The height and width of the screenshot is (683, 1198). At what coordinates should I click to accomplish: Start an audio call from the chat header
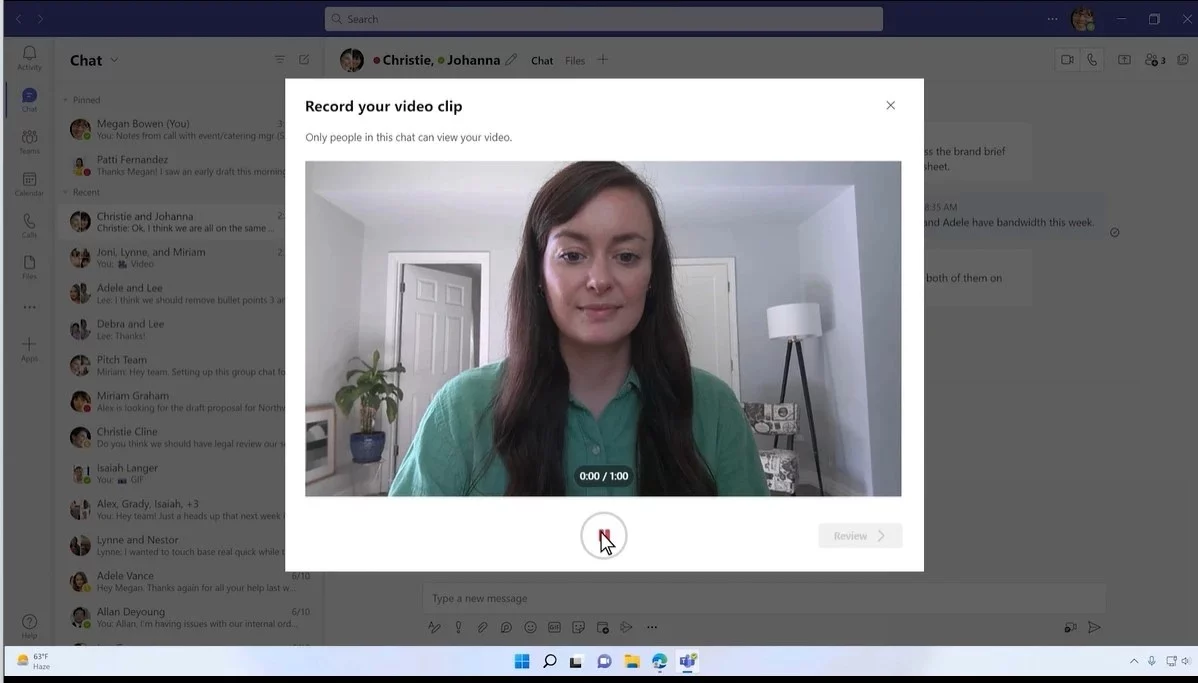1092,60
